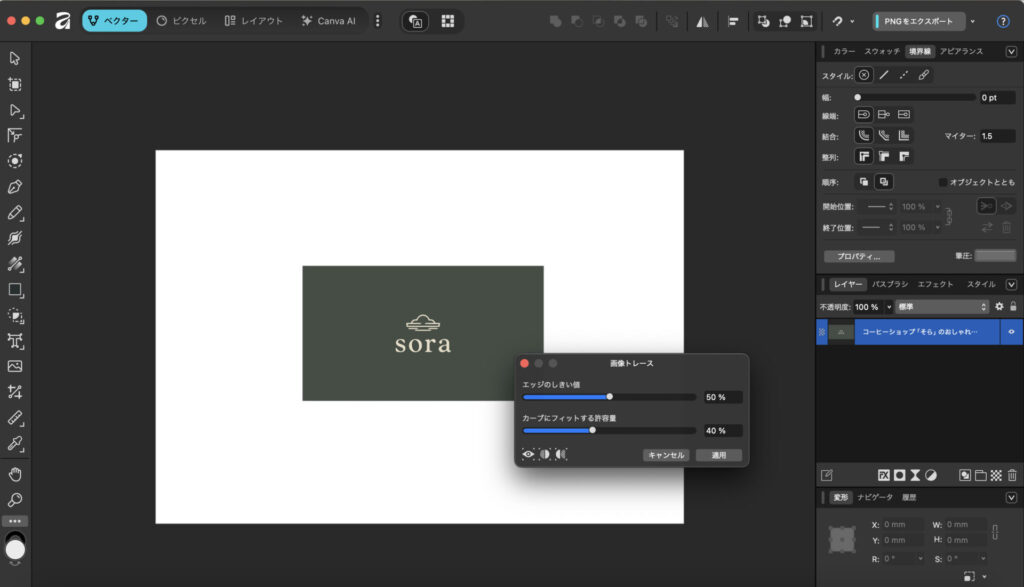Click the 適用 button in trace dialog
Screen dimensions: 1024x587
[x=719, y=455]
